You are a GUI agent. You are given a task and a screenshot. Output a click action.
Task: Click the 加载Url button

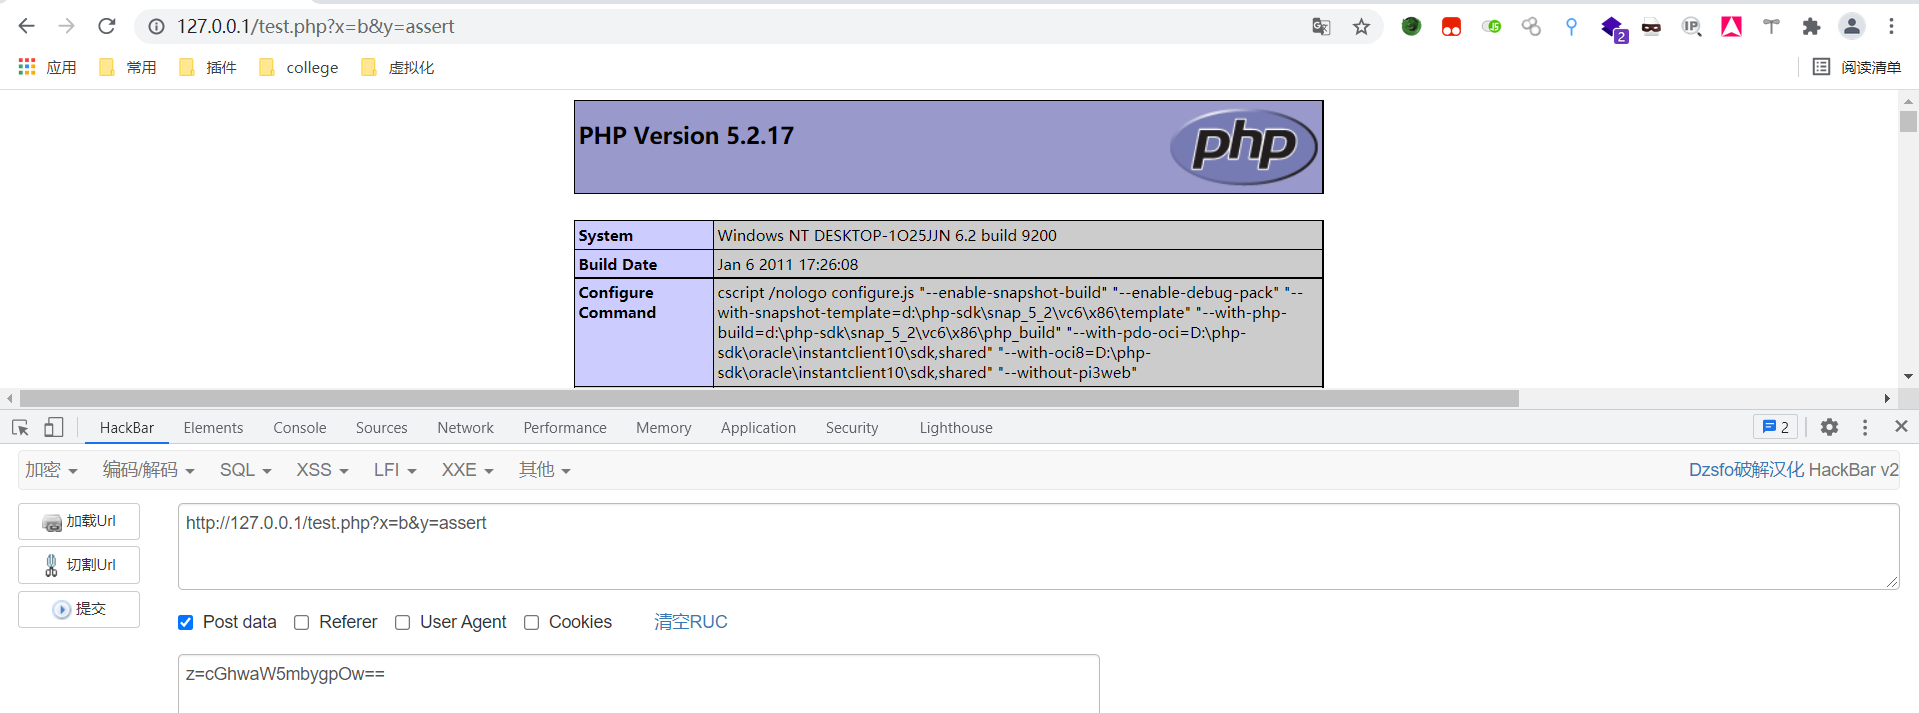[x=79, y=521]
